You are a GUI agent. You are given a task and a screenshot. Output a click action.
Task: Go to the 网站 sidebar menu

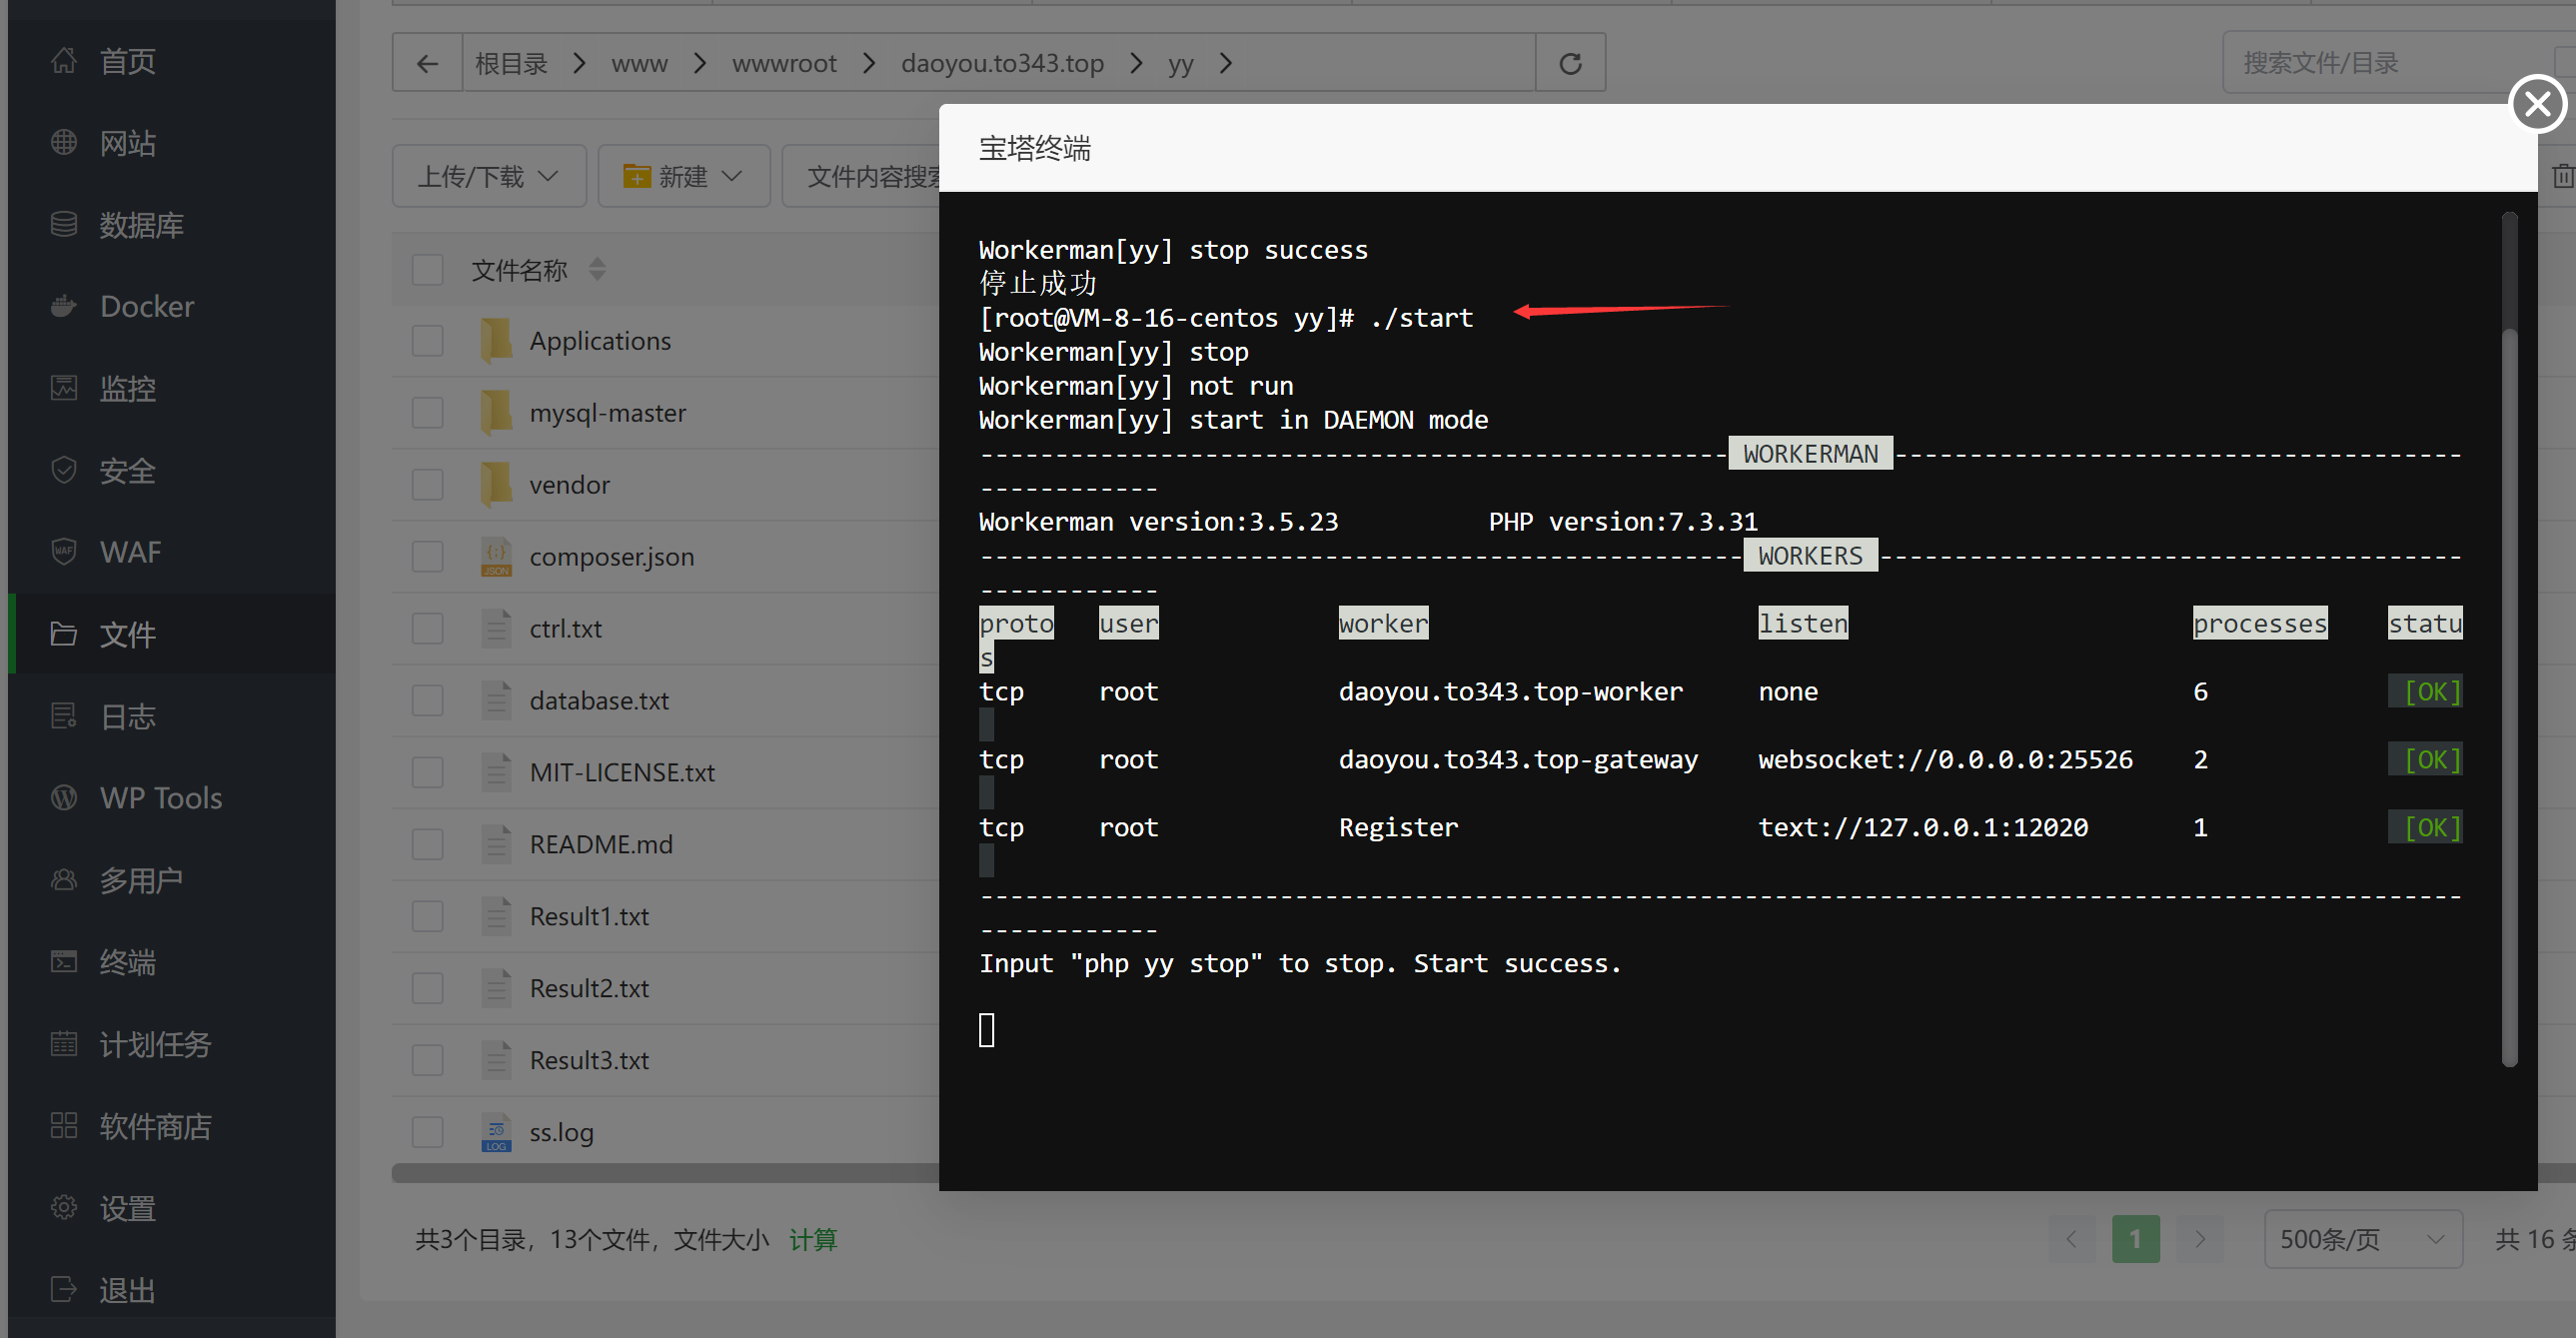127,143
